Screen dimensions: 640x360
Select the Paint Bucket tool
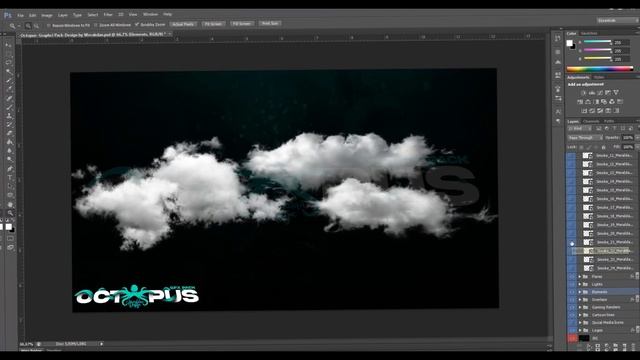click(9, 142)
